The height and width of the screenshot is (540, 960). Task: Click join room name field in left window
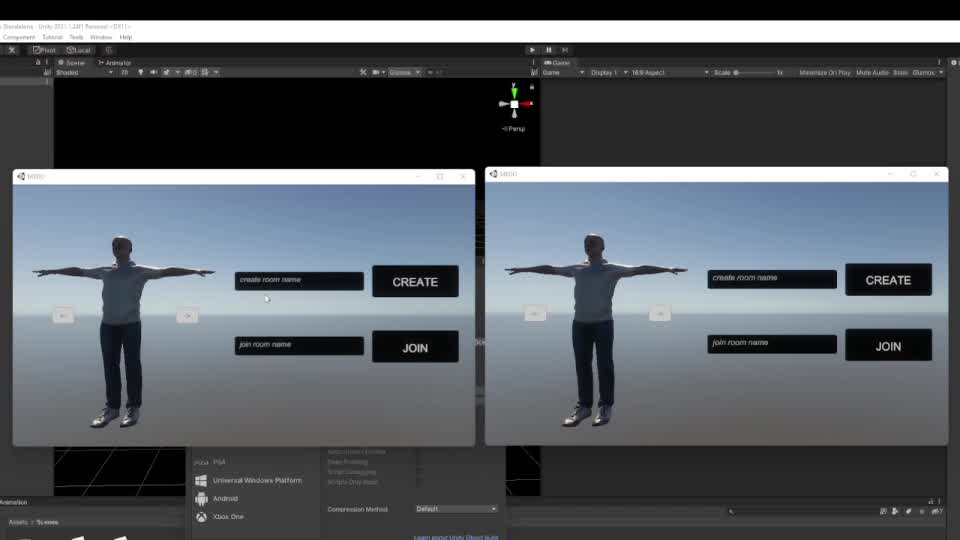(x=299, y=345)
